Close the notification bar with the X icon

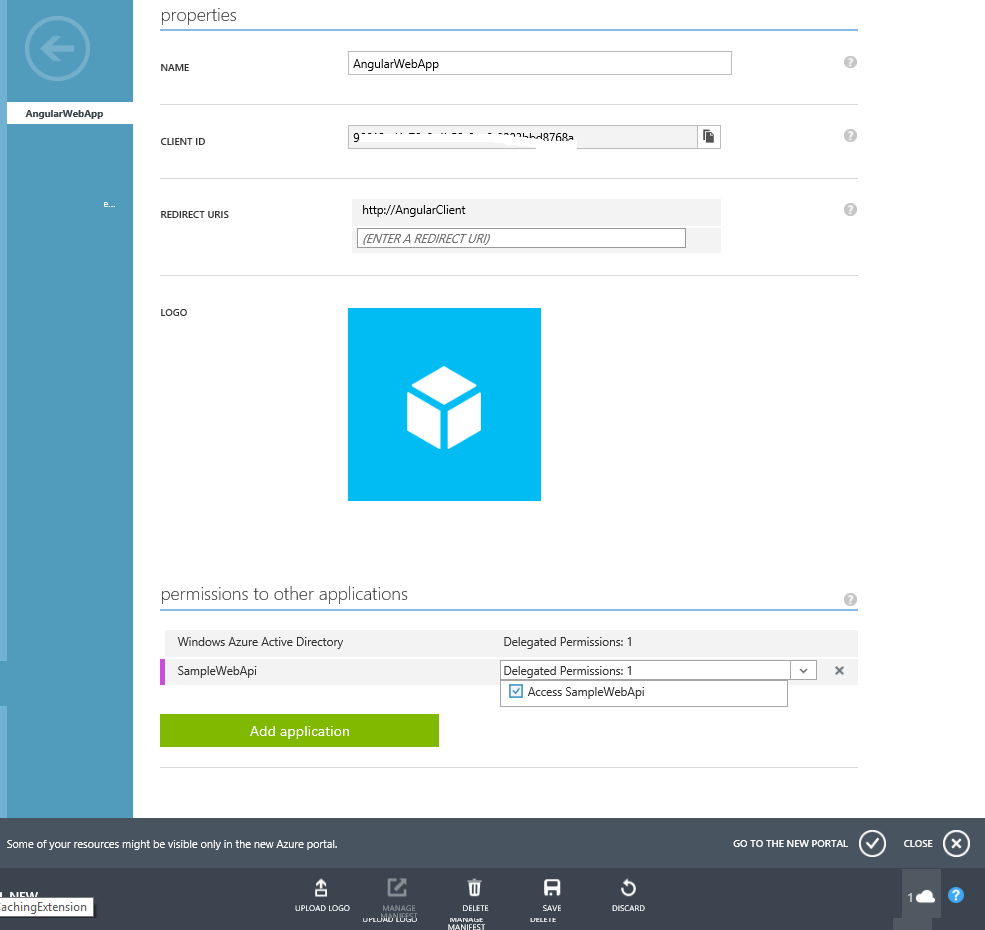click(x=956, y=843)
